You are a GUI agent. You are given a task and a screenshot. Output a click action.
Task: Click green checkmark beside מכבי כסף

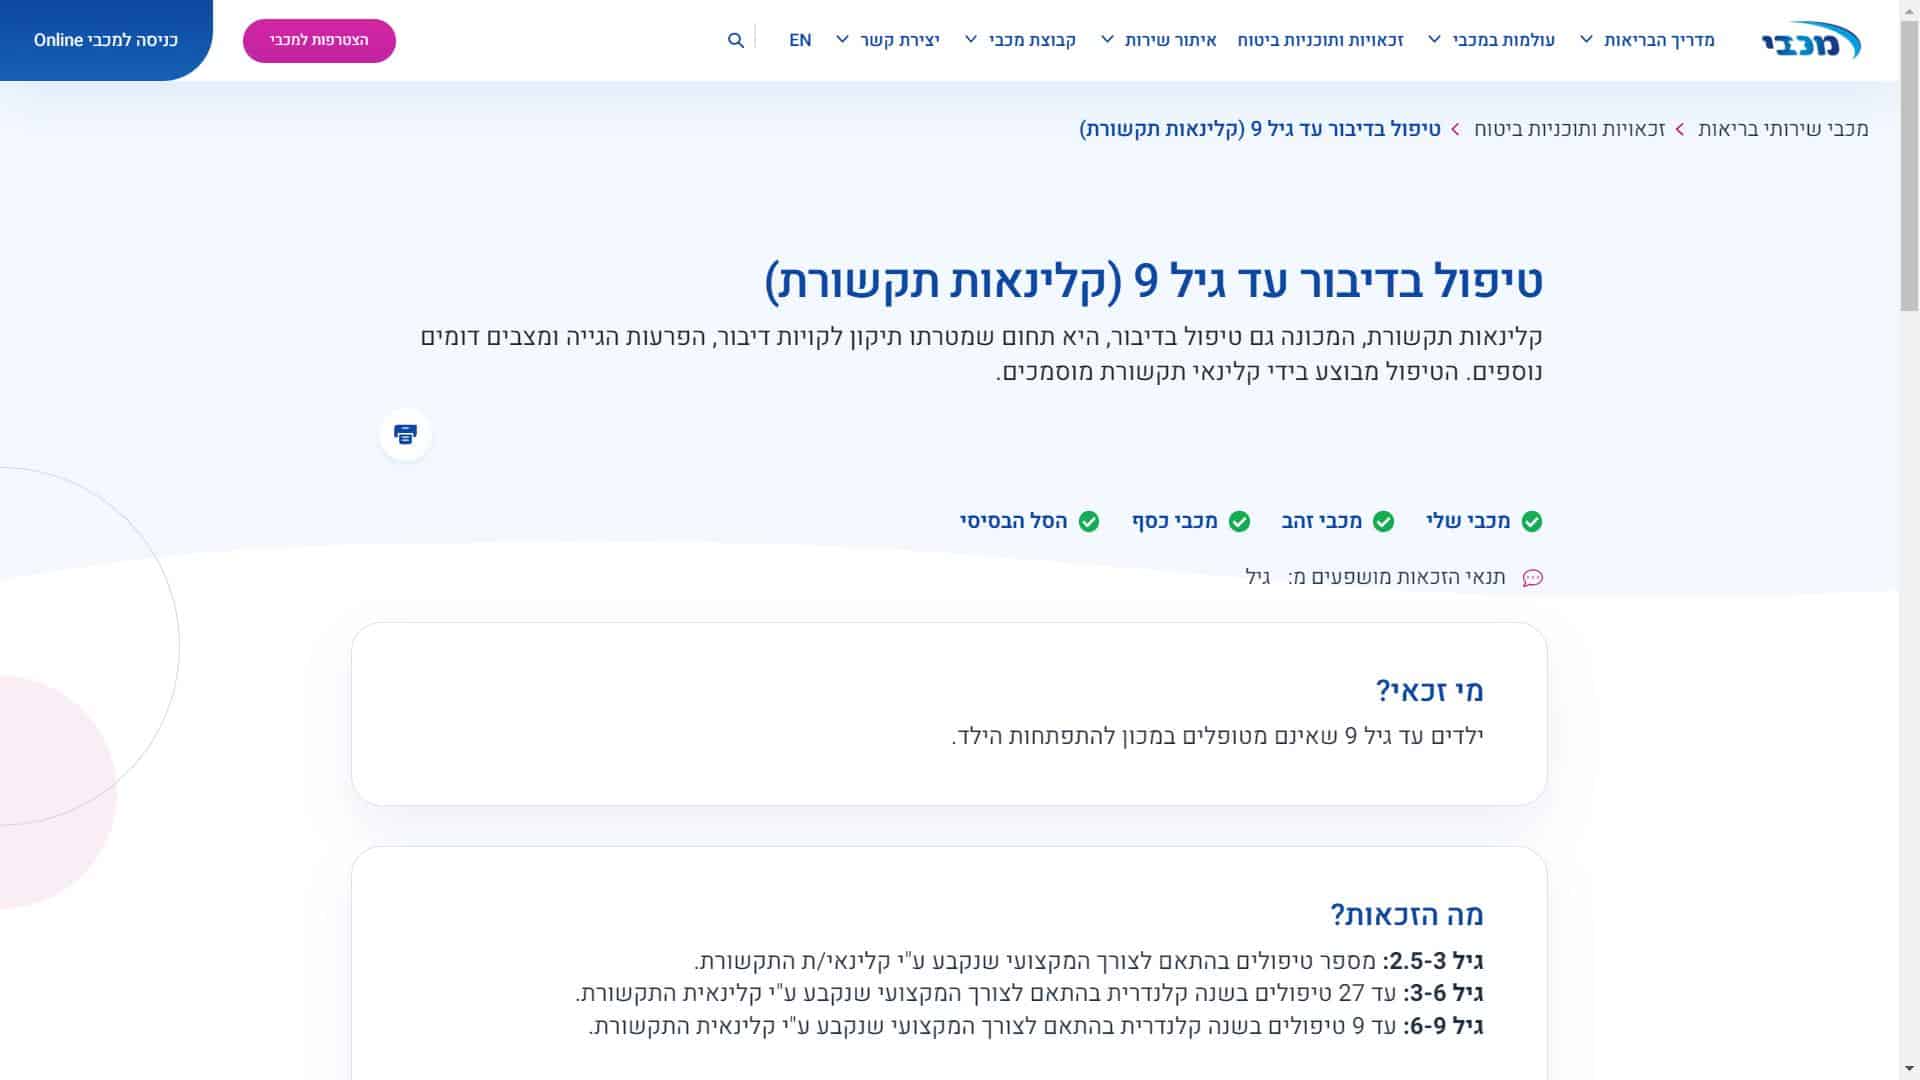[x=1239, y=521]
